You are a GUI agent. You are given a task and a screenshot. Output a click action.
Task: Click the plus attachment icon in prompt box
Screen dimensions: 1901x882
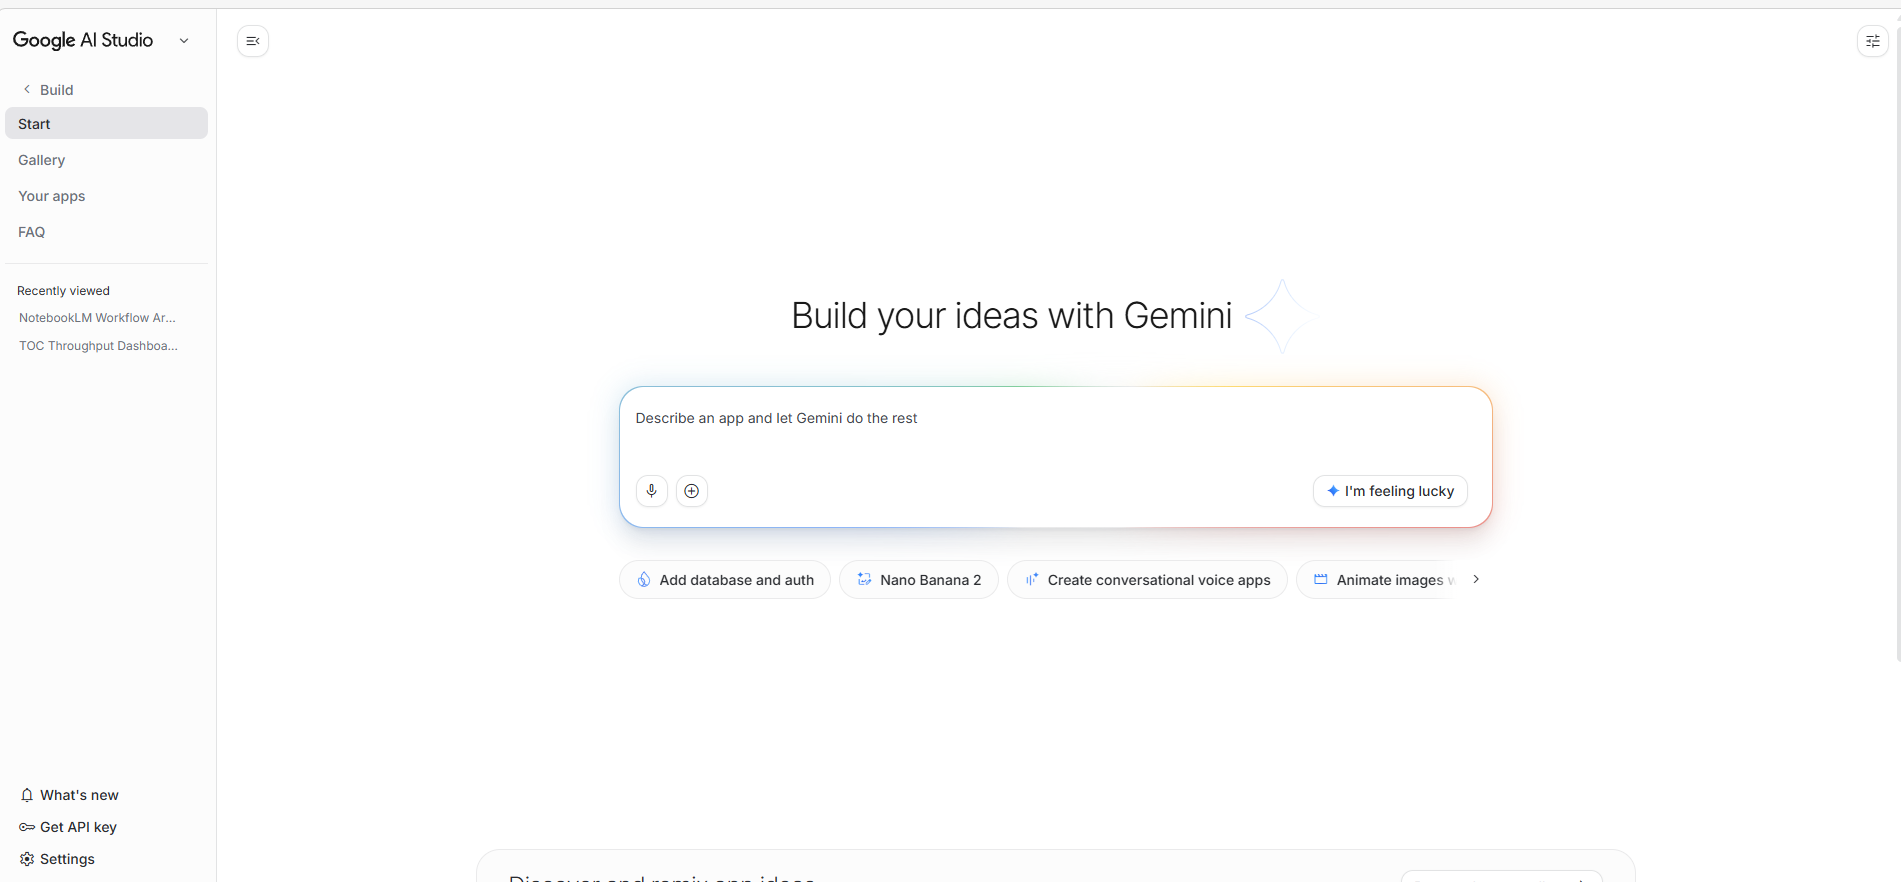692,491
